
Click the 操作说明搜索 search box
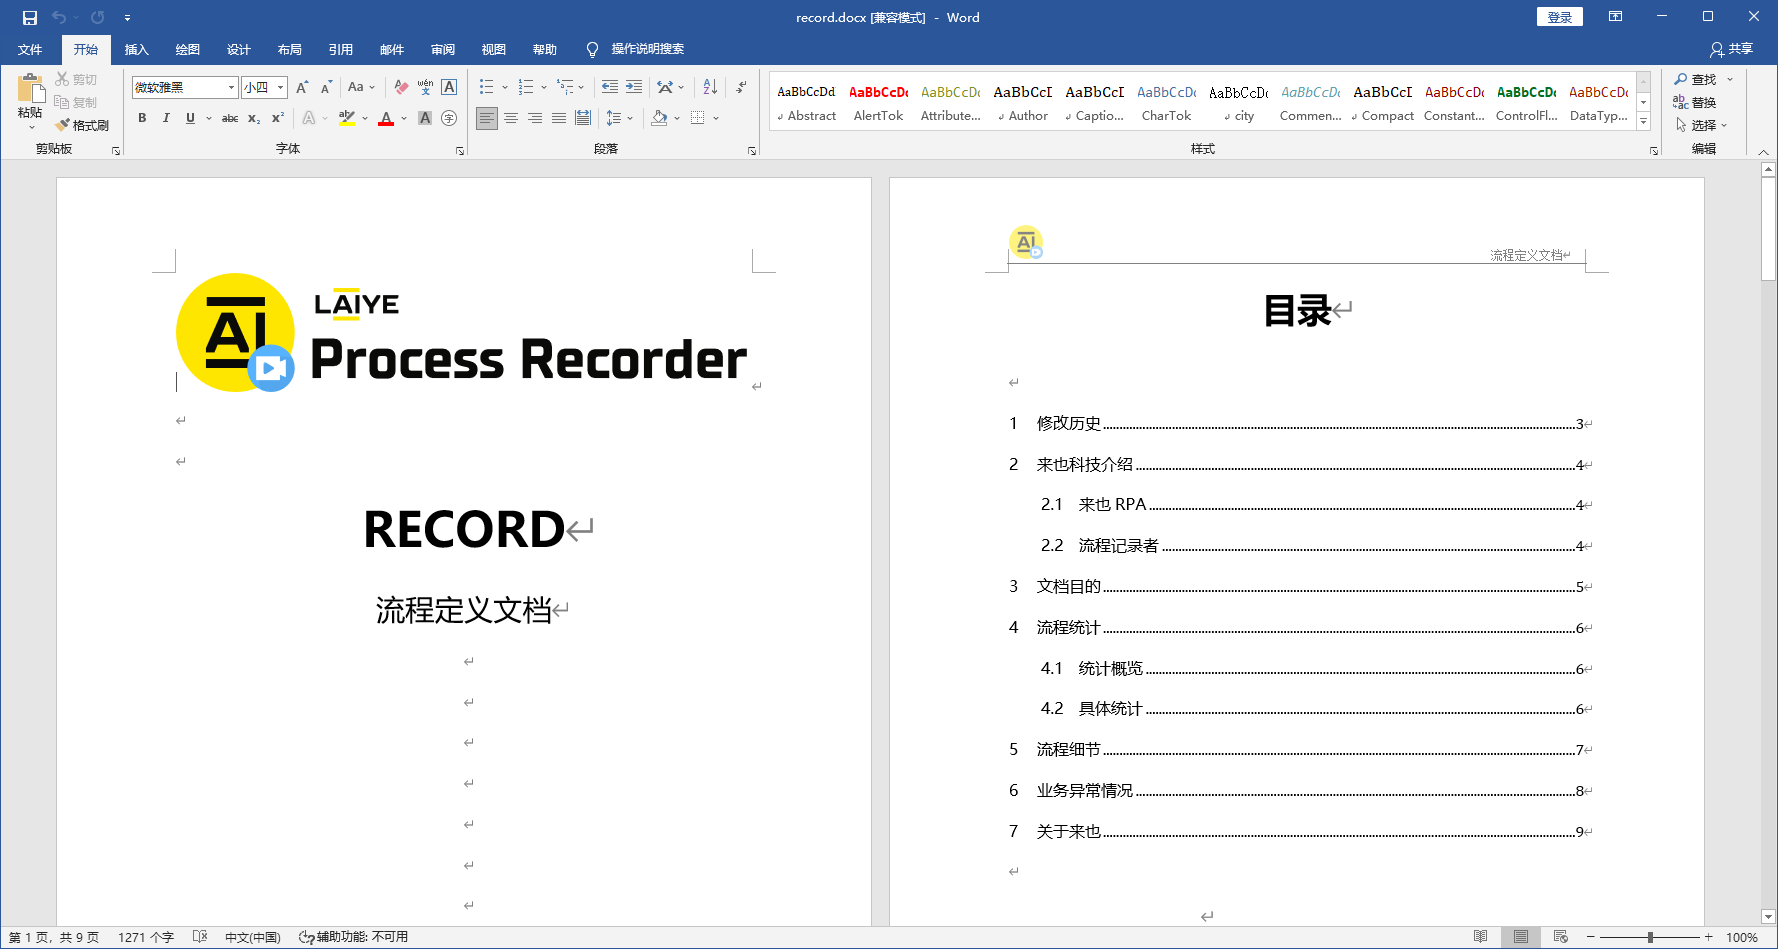(x=647, y=49)
